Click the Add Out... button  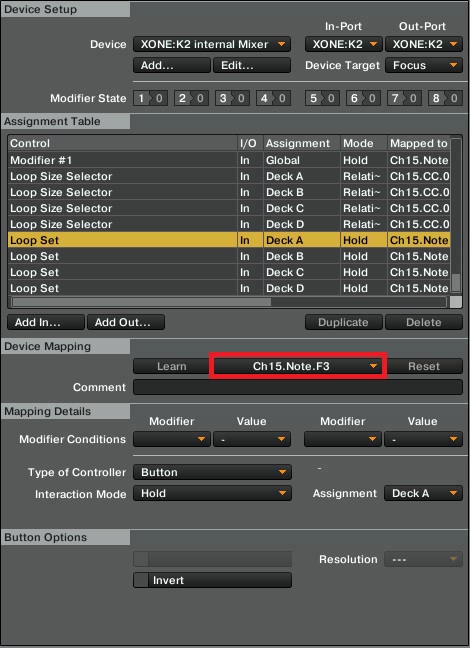coord(126,322)
